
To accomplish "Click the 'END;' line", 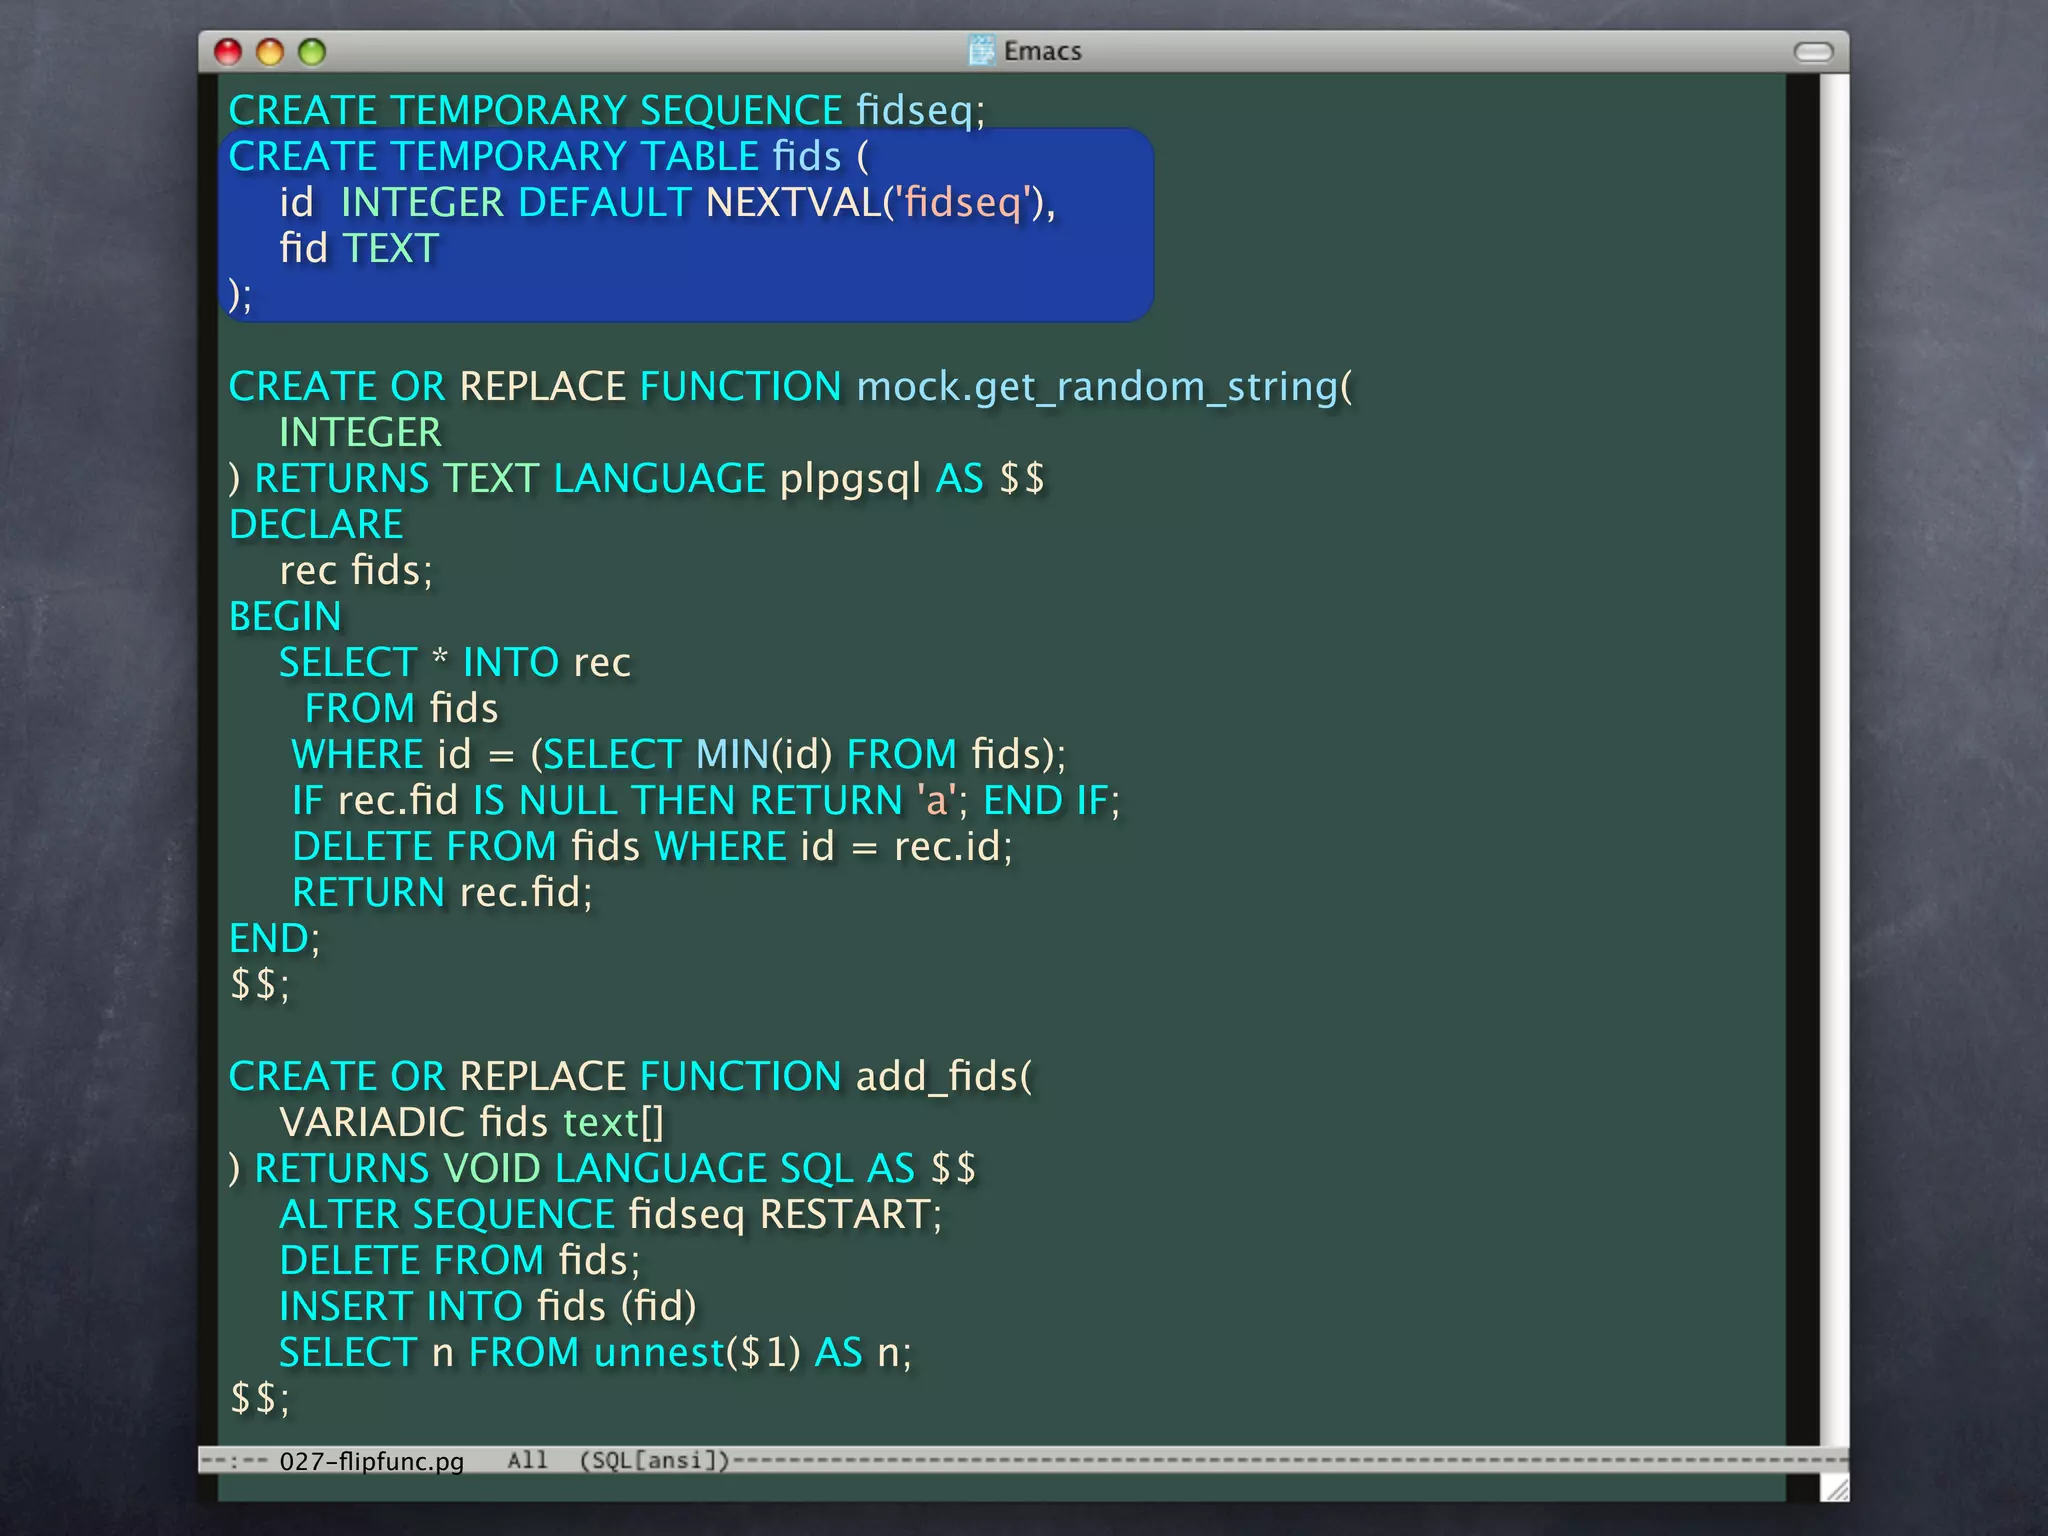I will 275,938.
